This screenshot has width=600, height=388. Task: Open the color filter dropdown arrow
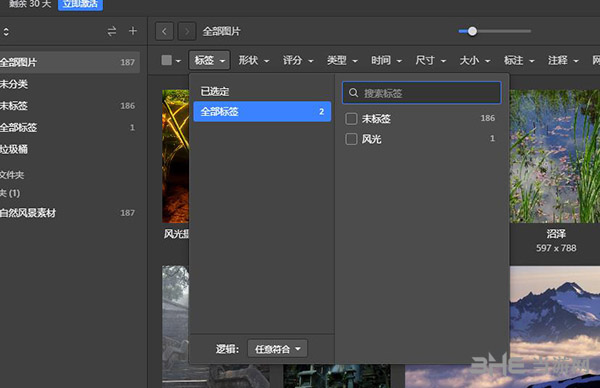[178, 61]
